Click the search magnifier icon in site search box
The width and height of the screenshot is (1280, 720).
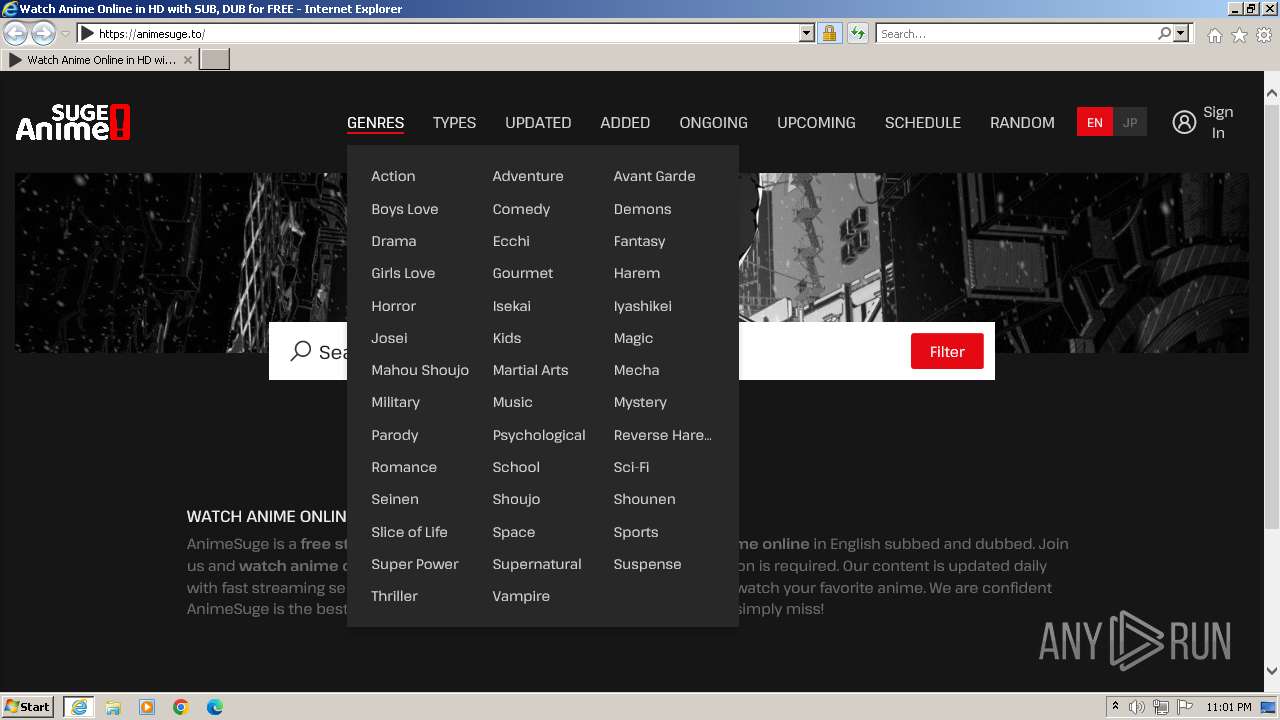click(x=301, y=351)
